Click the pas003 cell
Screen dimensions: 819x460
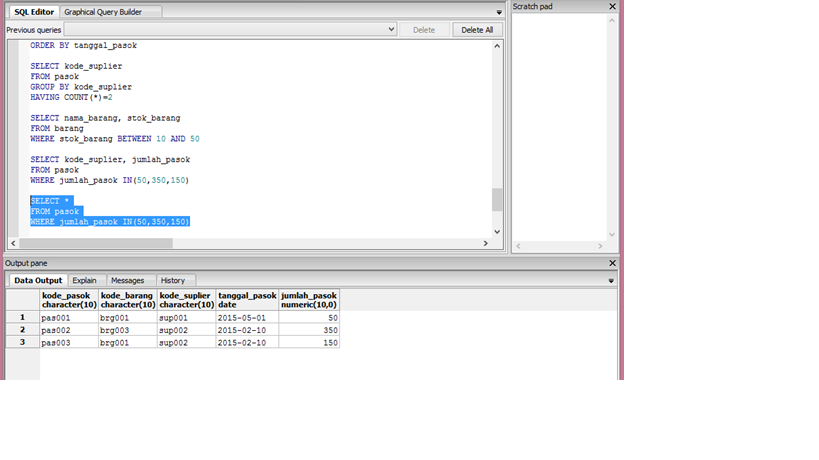[69, 343]
